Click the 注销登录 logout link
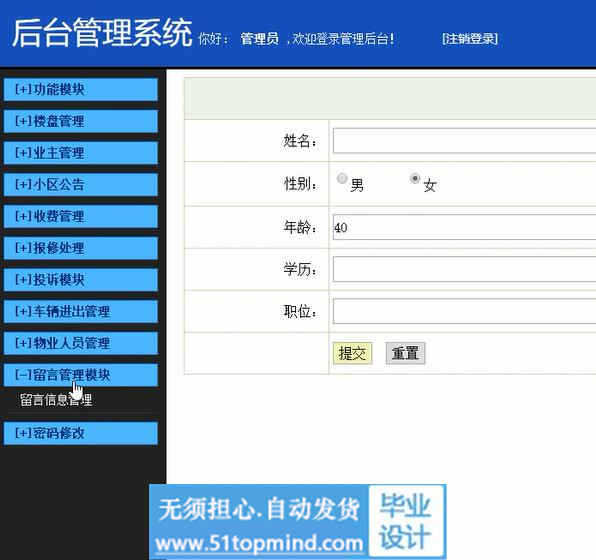 (470, 39)
